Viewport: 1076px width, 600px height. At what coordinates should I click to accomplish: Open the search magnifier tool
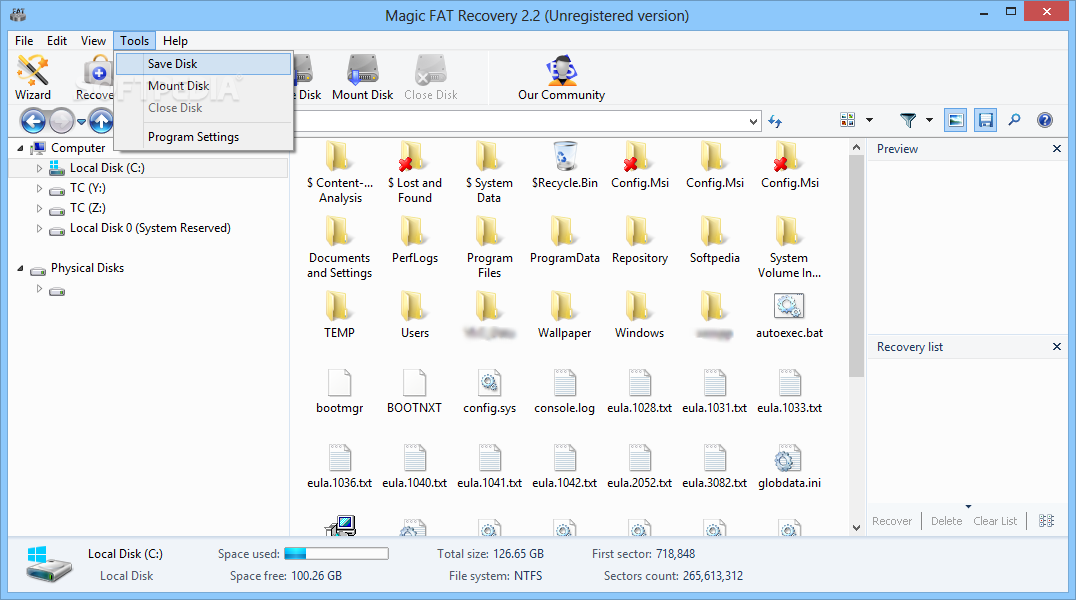1014,120
